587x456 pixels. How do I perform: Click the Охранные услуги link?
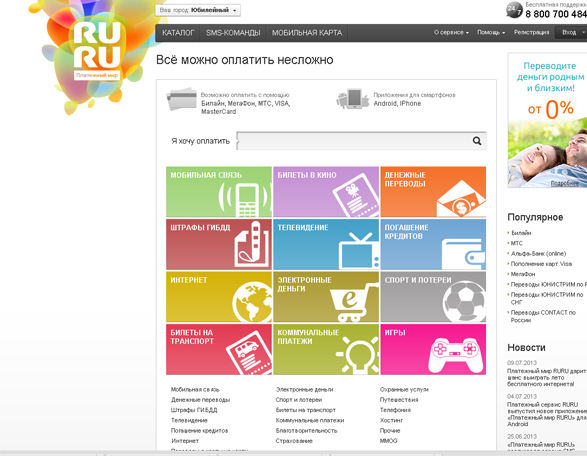click(x=404, y=389)
